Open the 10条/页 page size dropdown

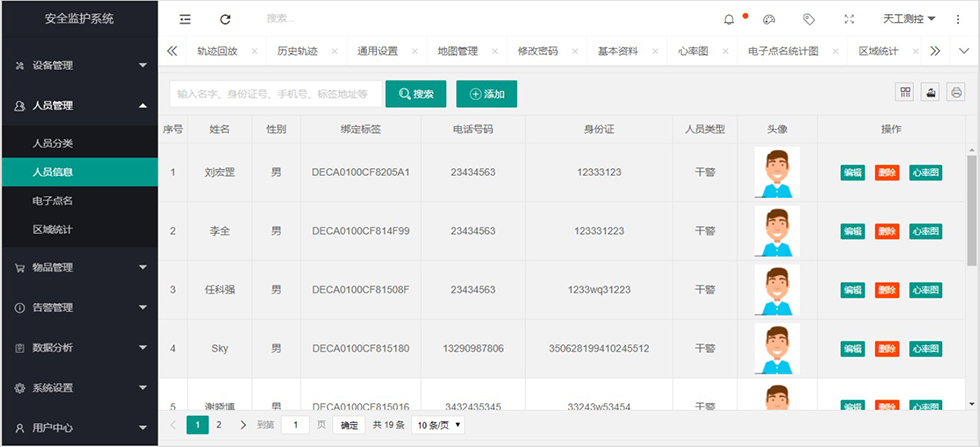click(439, 425)
